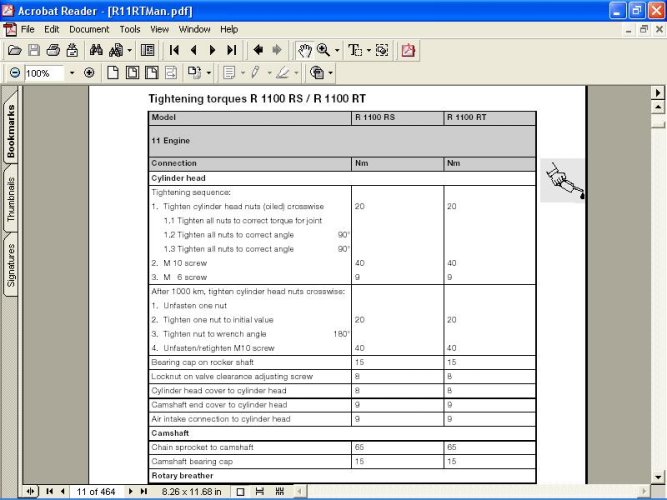
Task: Set view to Fit in Window icon
Action: [132, 73]
